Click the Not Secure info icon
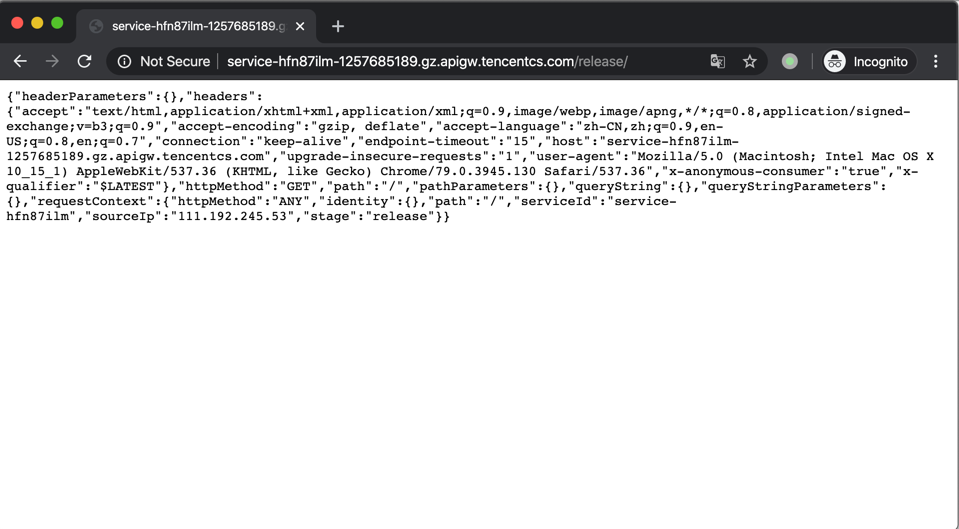Image resolution: width=959 pixels, height=529 pixels. click(124, 61)
